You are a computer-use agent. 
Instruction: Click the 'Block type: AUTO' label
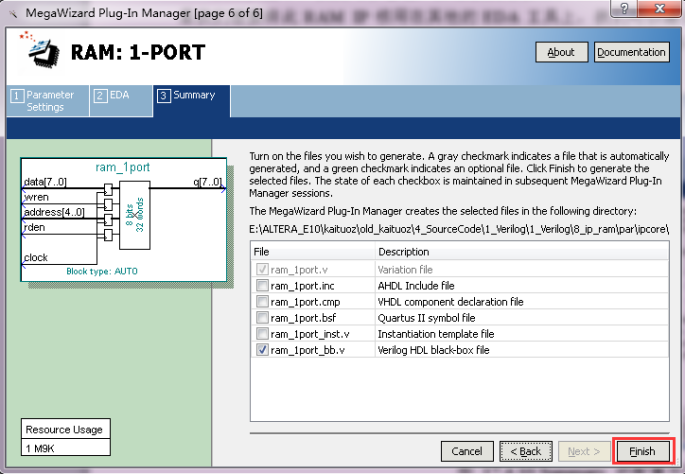pyautogui.click(x=102, y=271)
